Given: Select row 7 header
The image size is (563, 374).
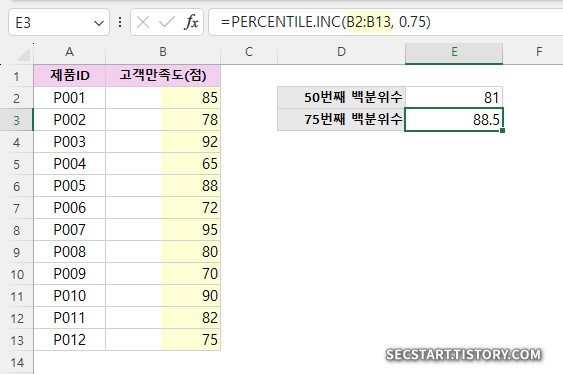Looking at the screenshot, I should tap(17, 208).
